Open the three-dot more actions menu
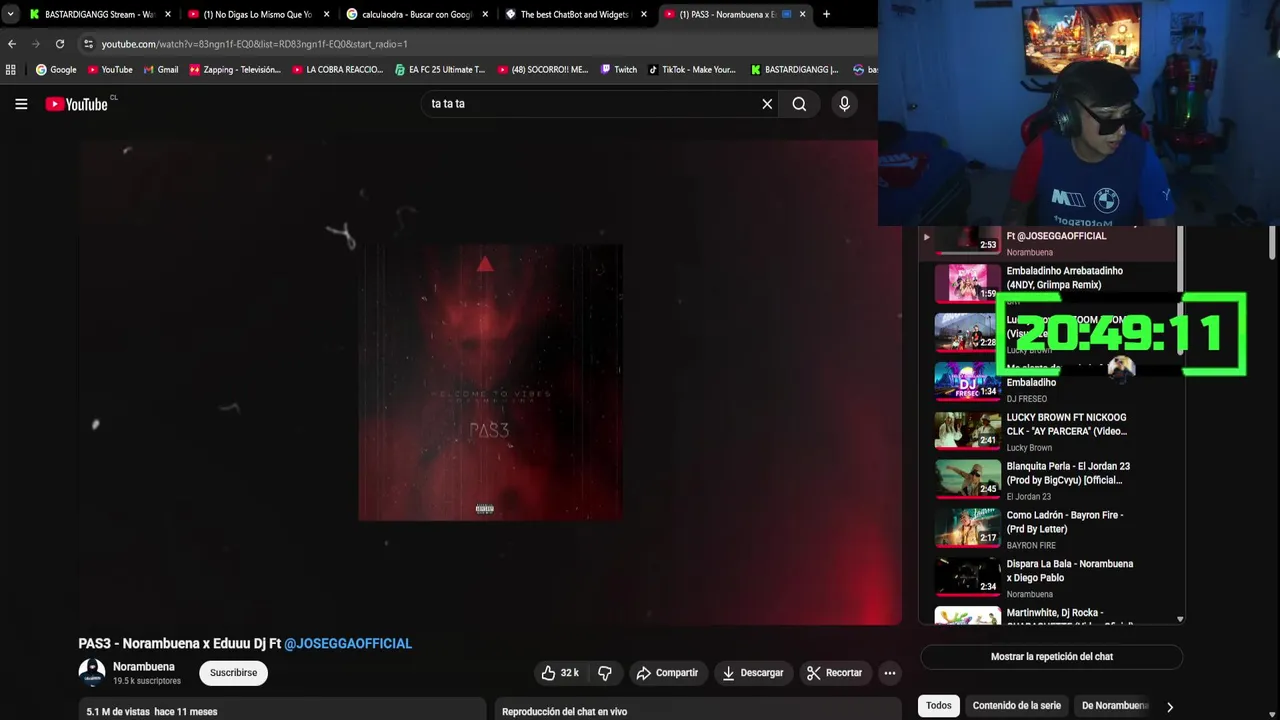Image resolution: width=1280 pixels, height=720 pixels. pyautogui.click(x=889, y=673)
